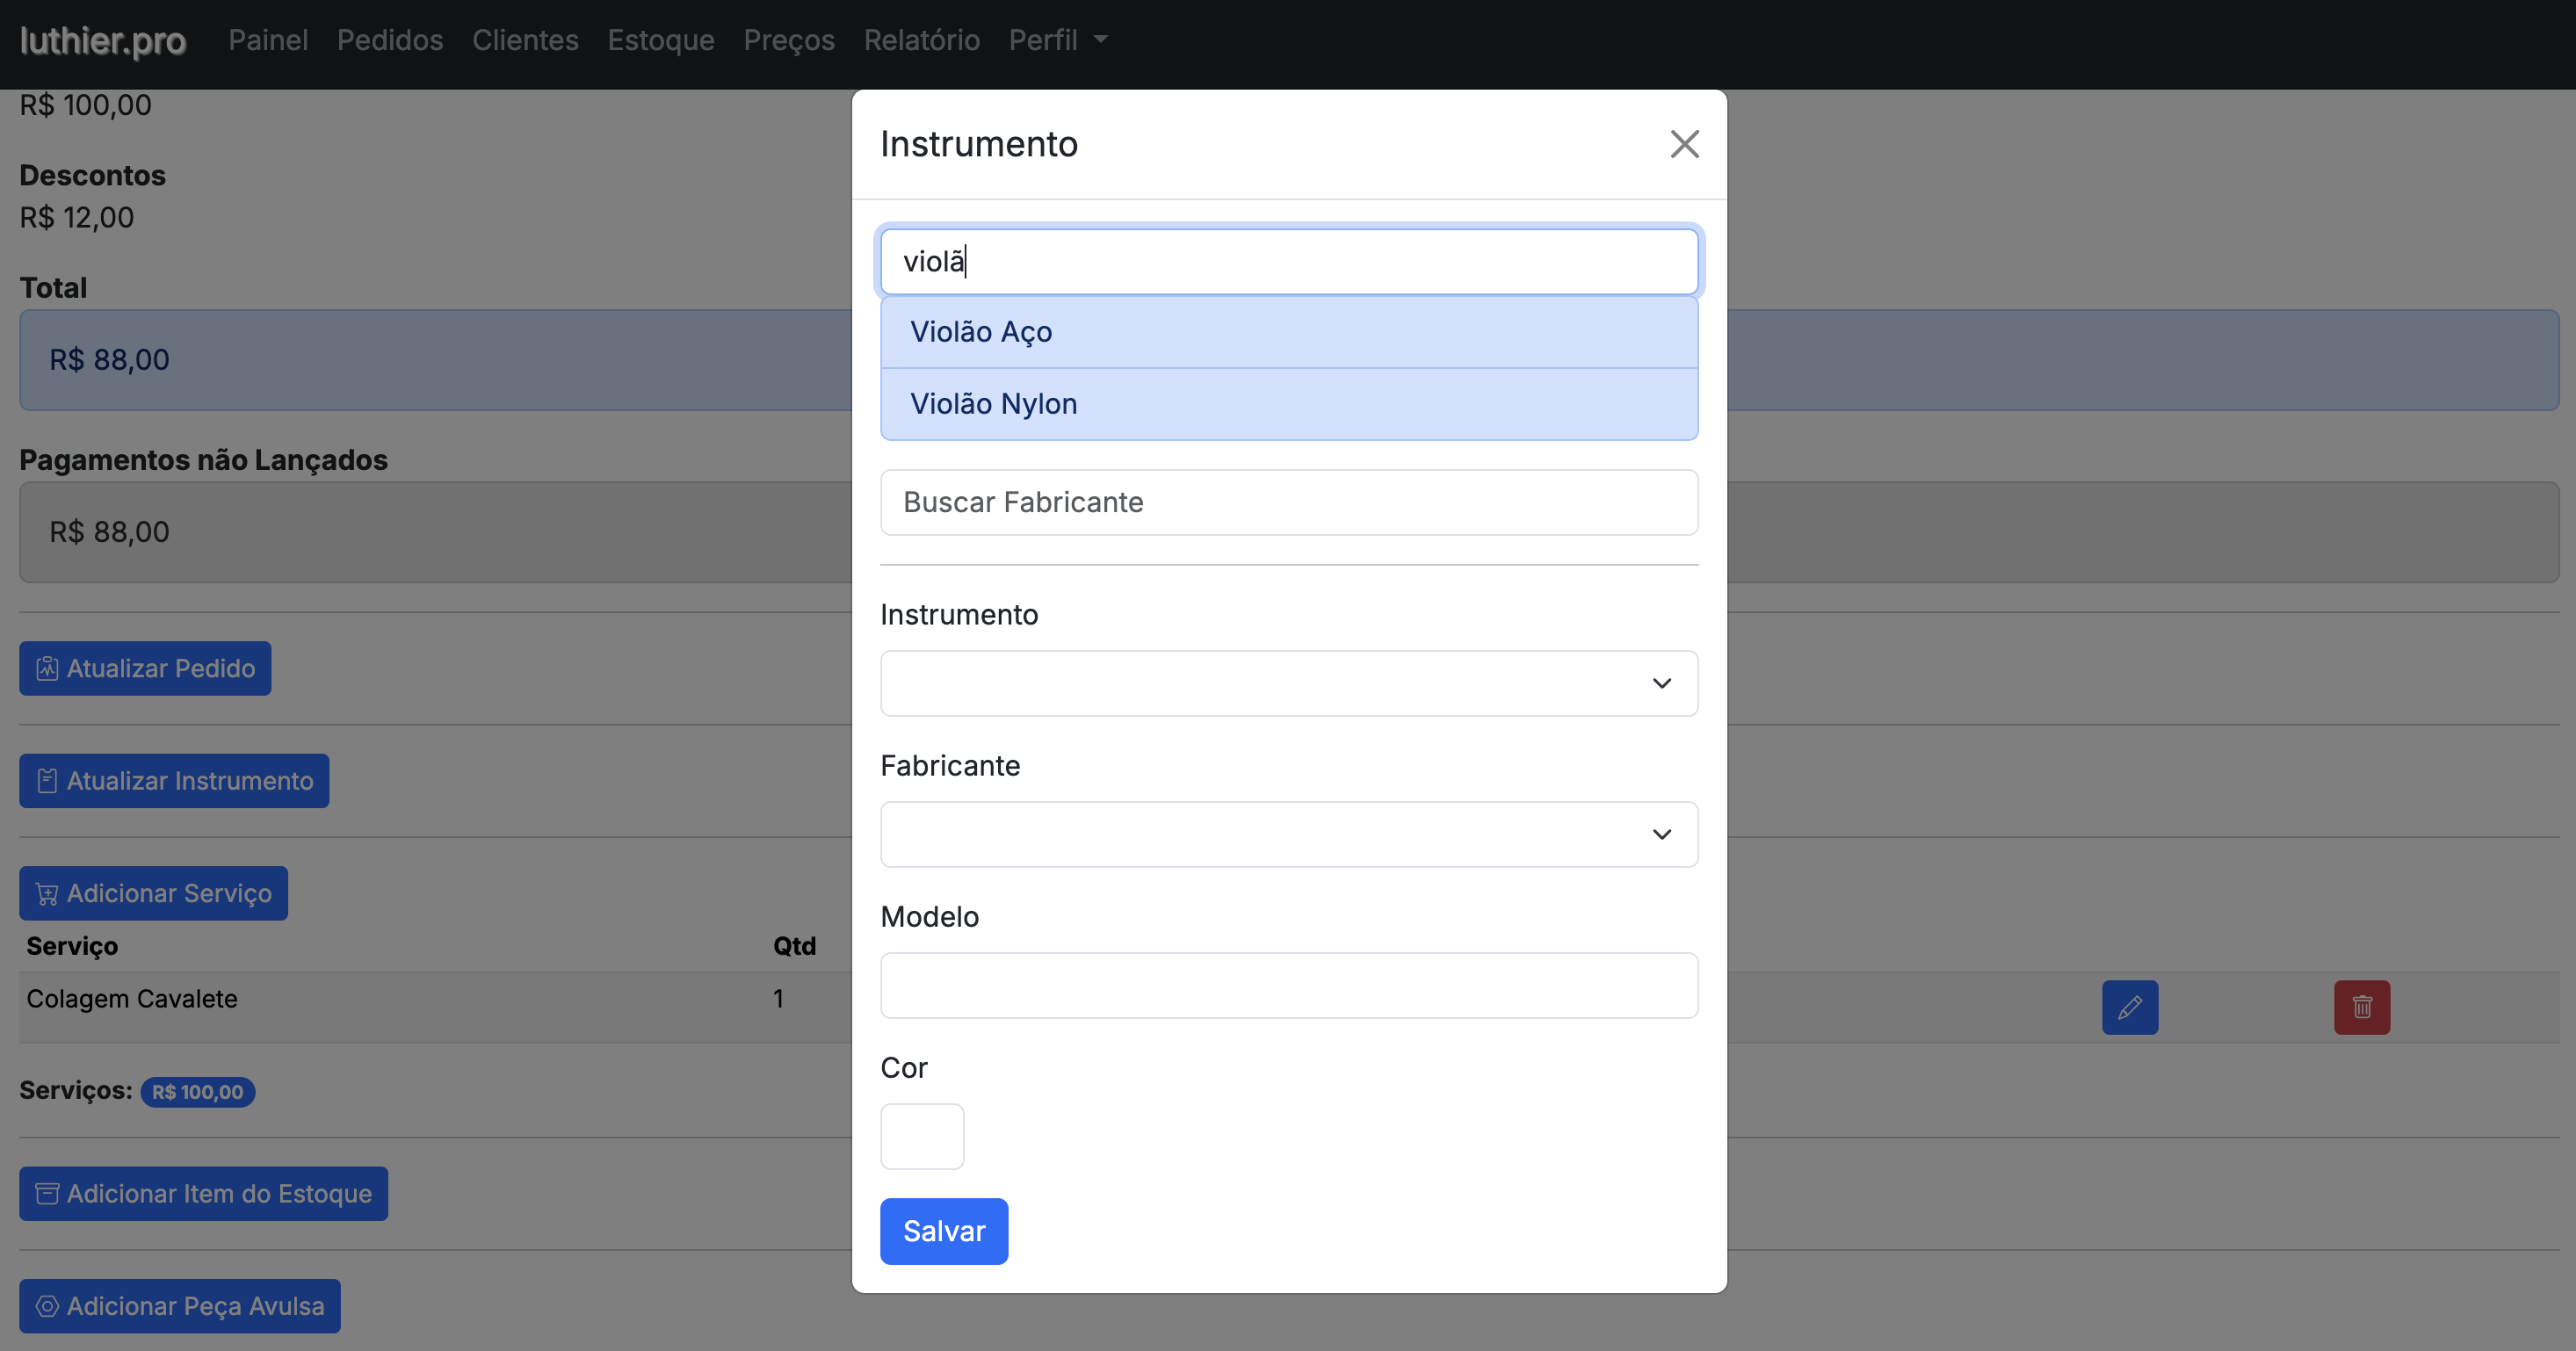
Task: Open the Cor color picker swatch
Action: tap(921, 1136)
